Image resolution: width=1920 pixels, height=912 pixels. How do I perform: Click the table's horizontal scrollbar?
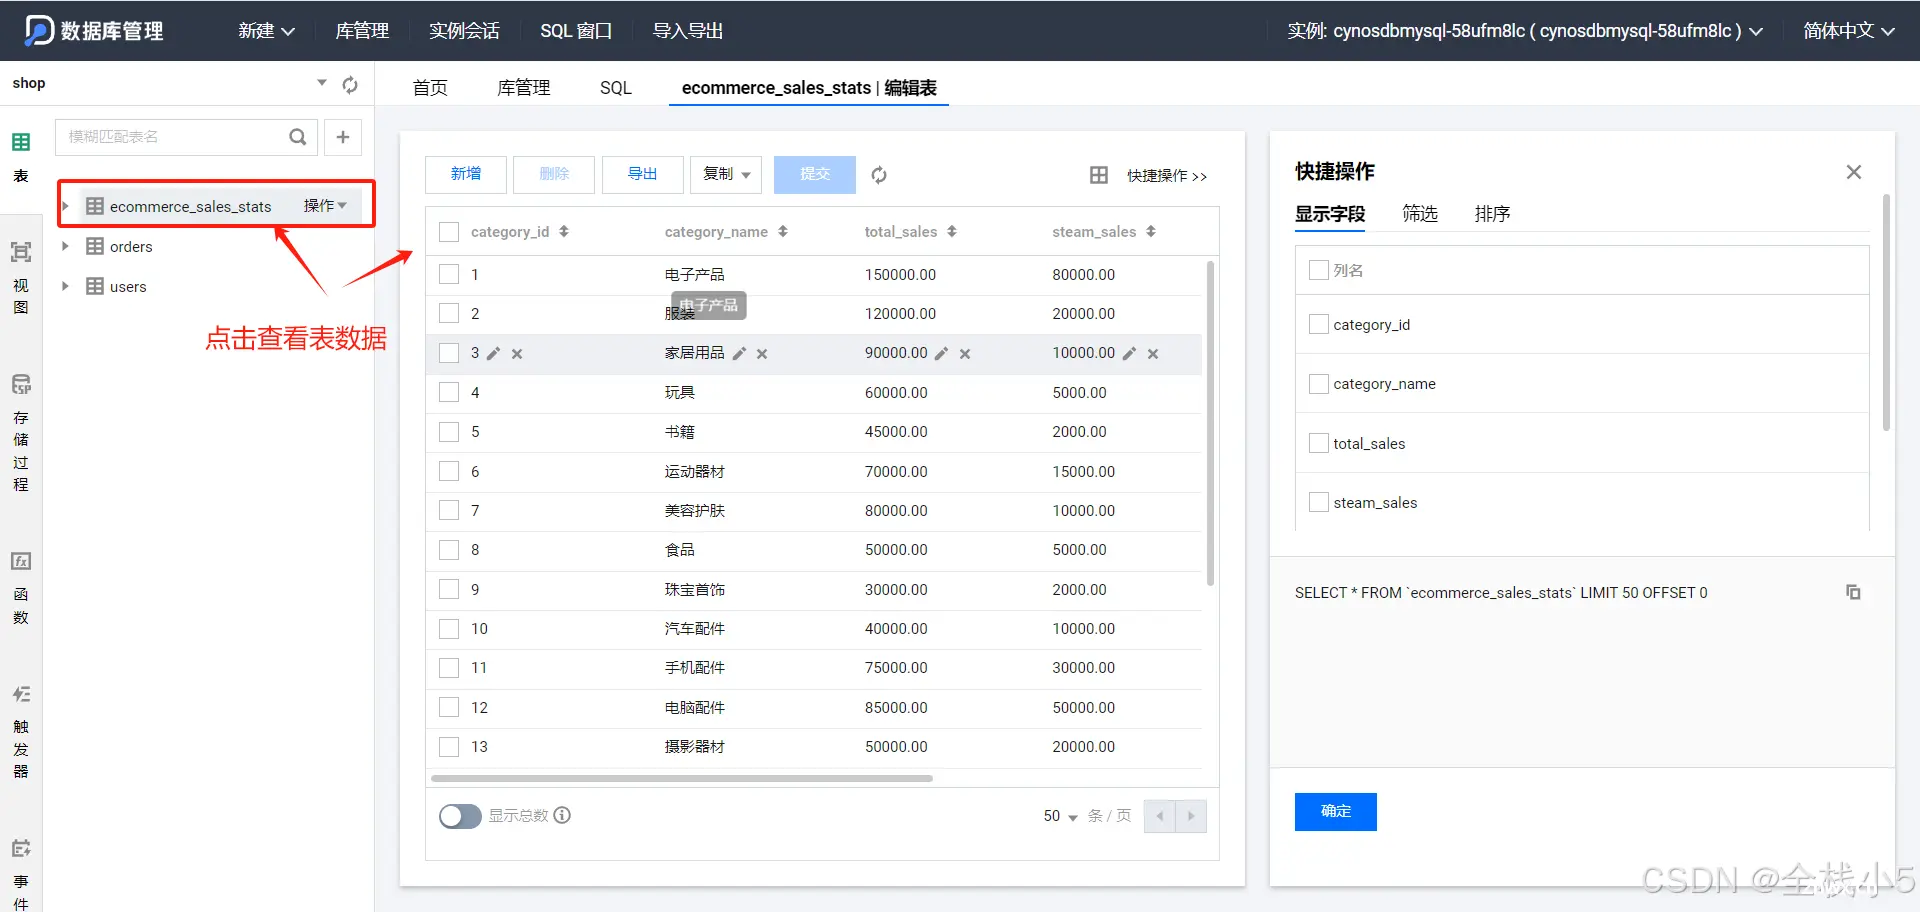click(682, 778)
